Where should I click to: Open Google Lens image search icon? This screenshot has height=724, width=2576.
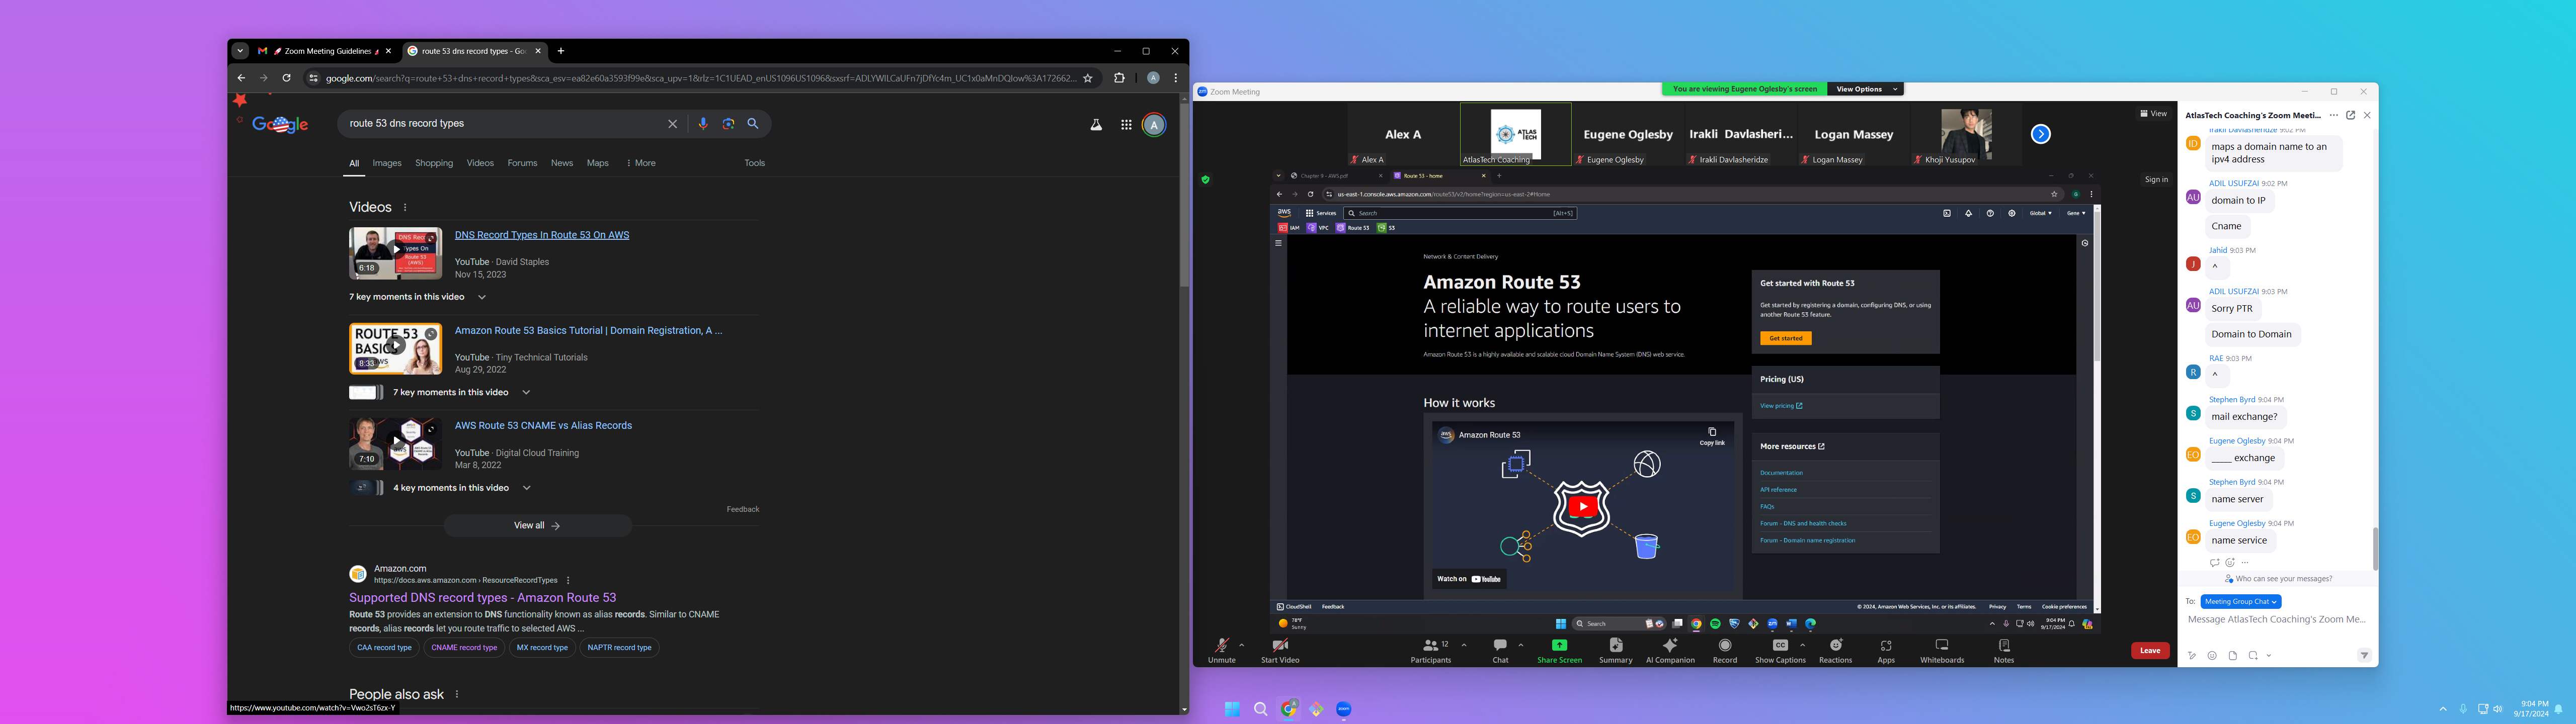click(728, 124)
